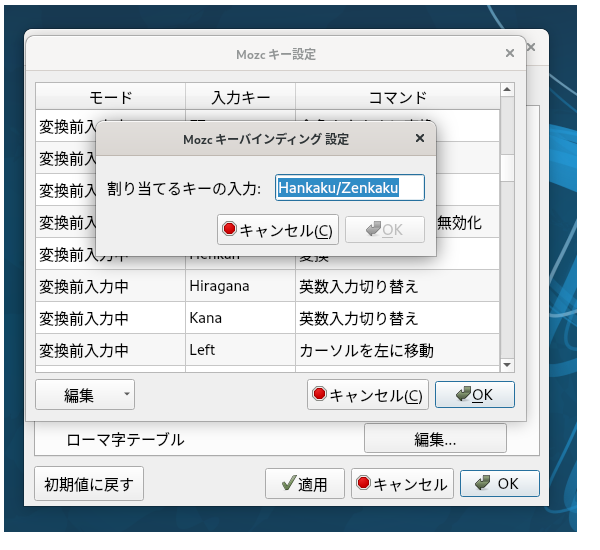
Task: Click 初期値に戻す in the settings window
Action: (x=89, y=484)
